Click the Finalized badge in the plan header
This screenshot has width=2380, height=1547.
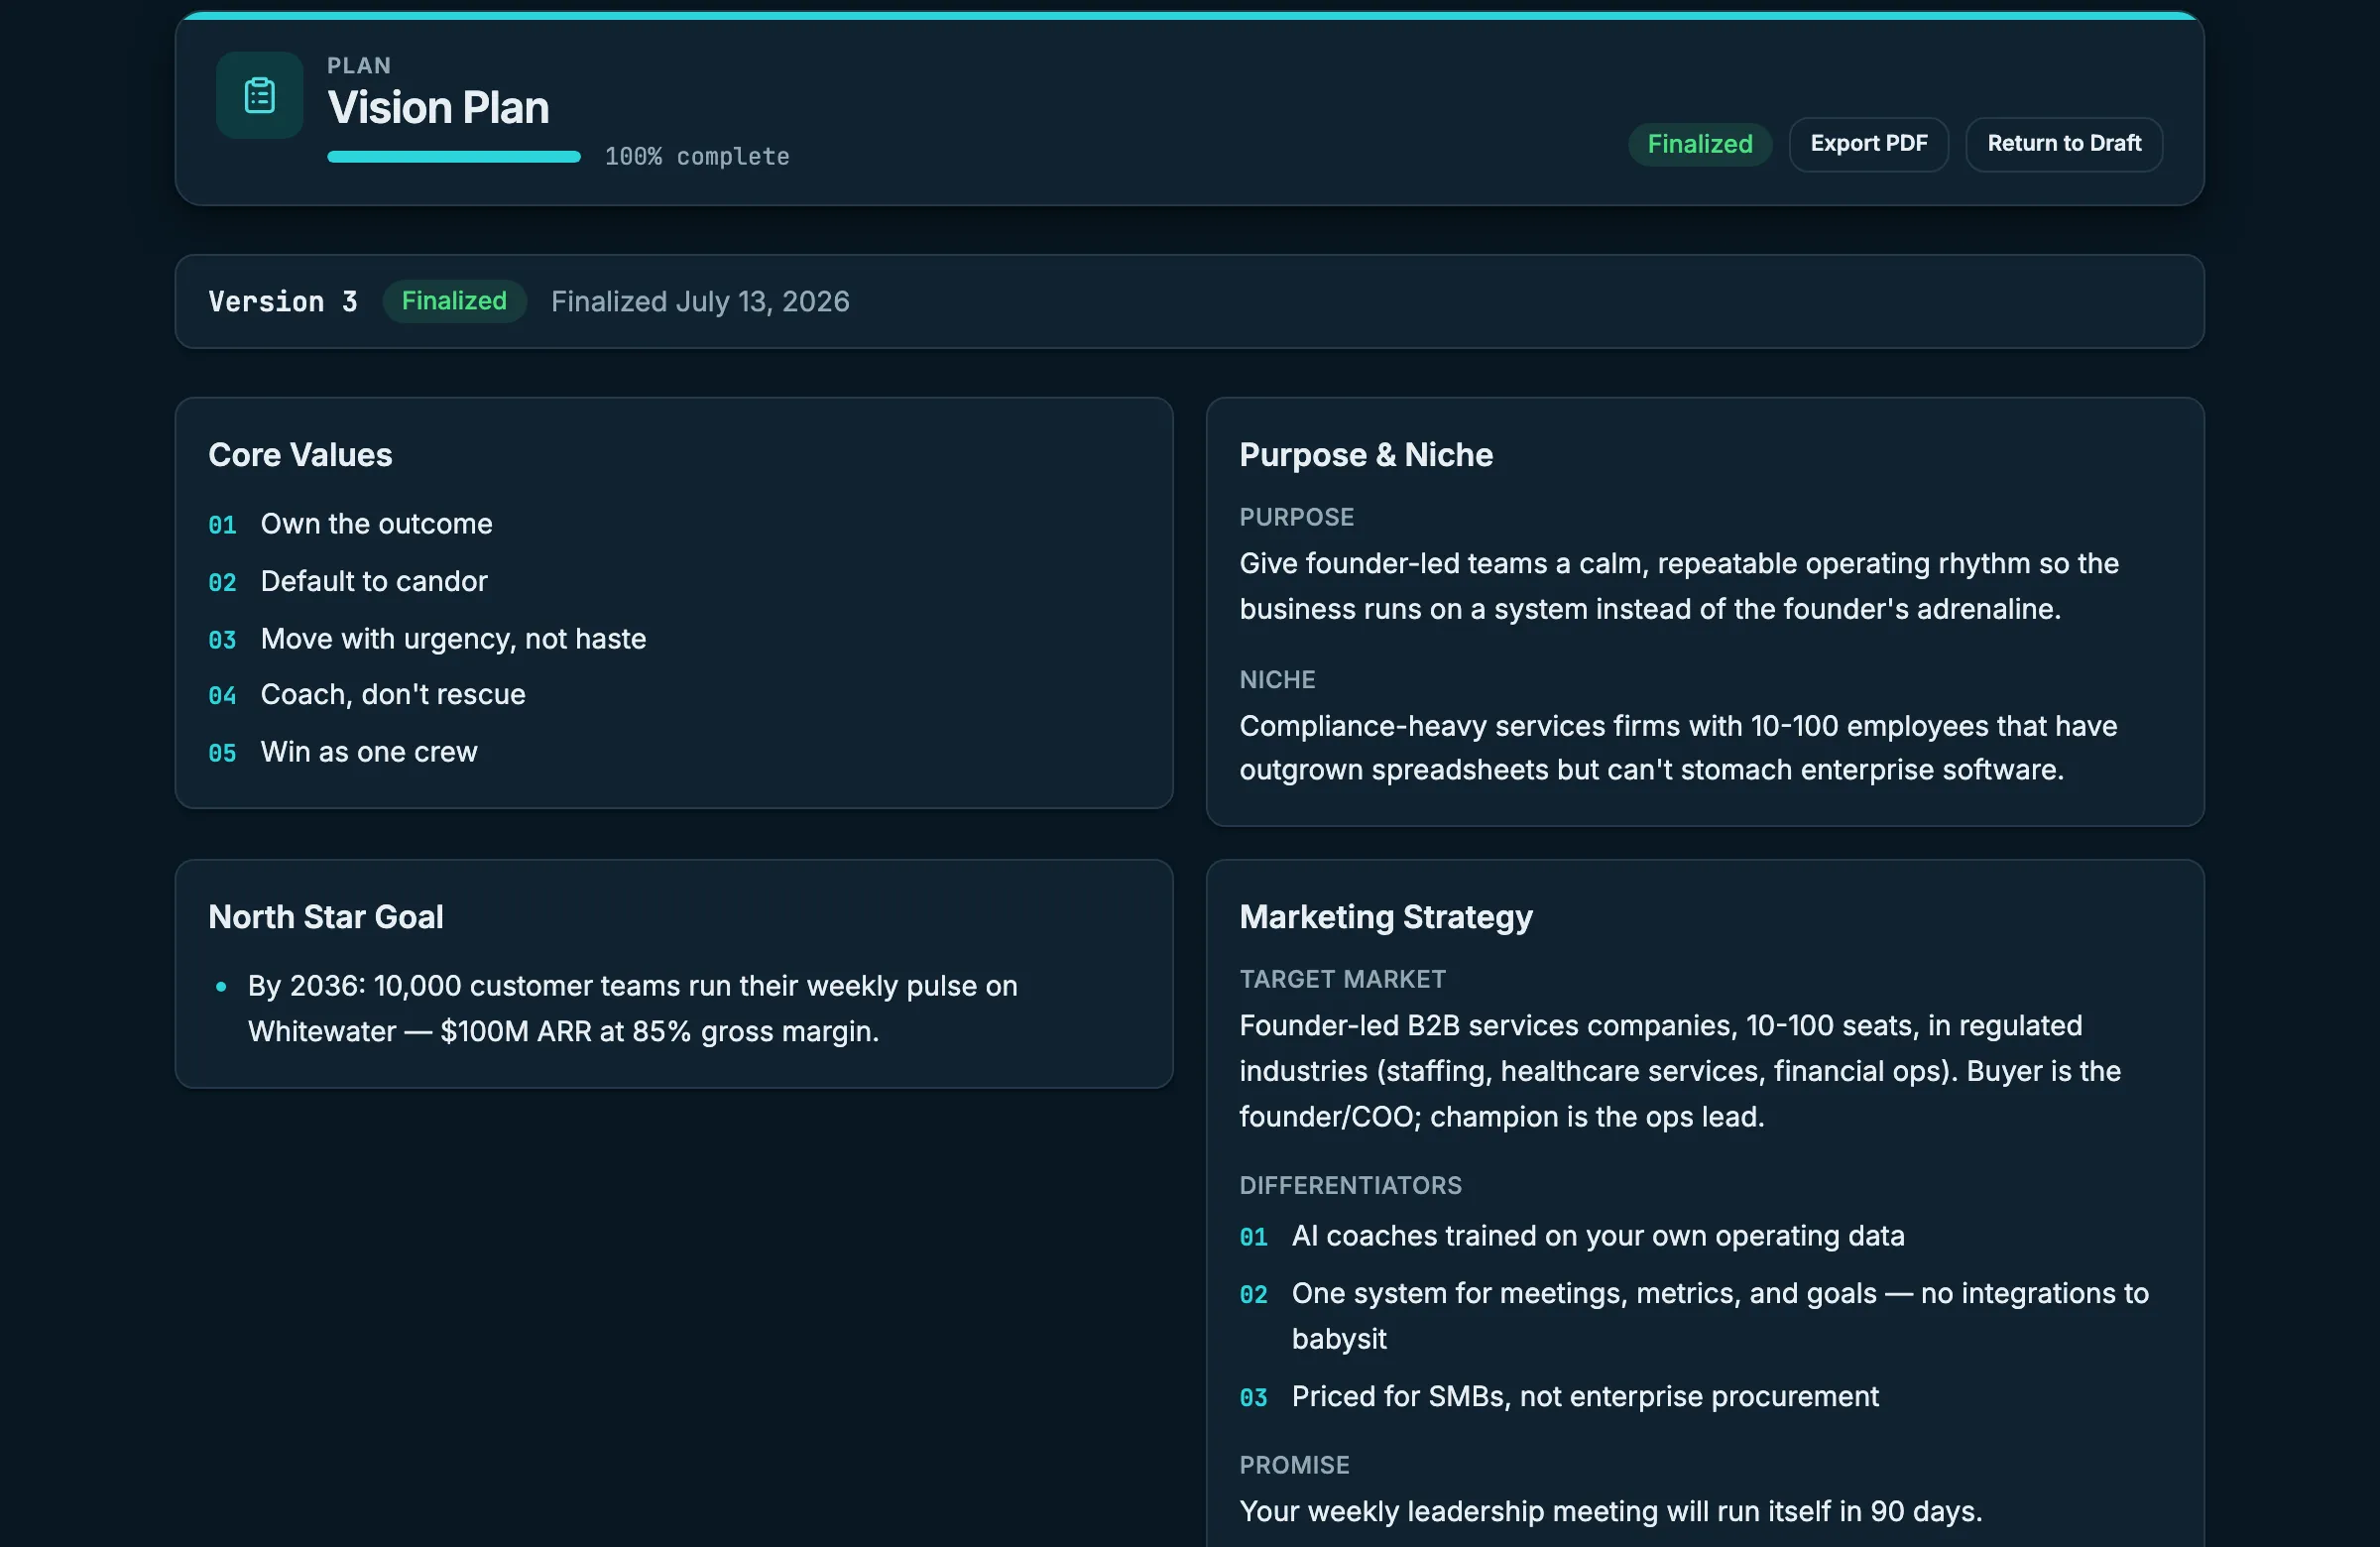(x=1699, y=144)
